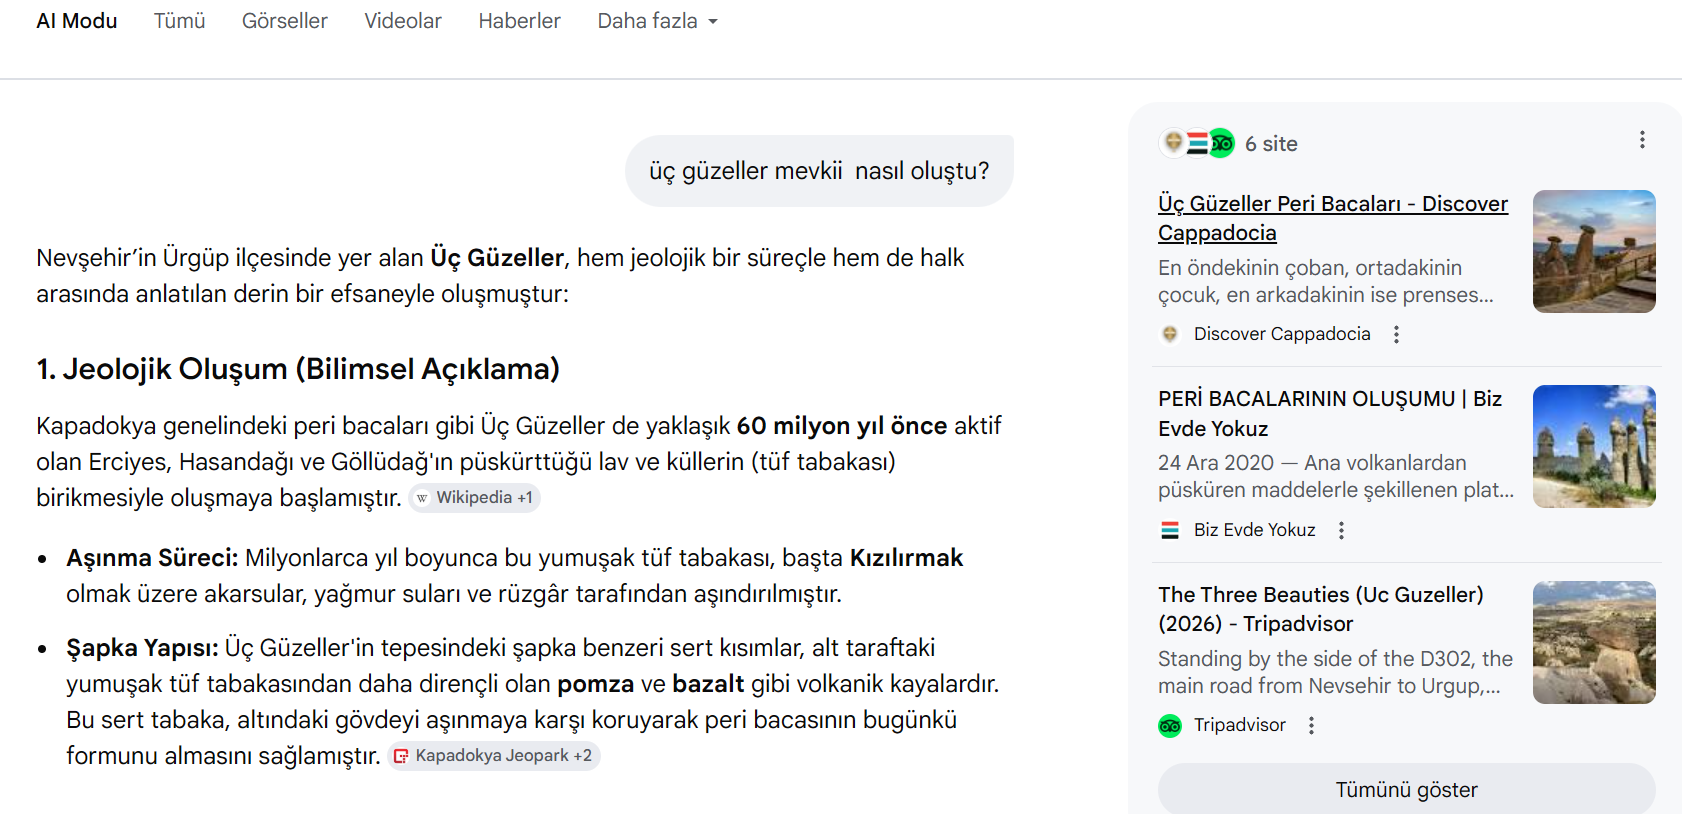Screen dimensions: 1682x814
Task: Click the stacked site icons beside 6 site
Action: click(x=1197, y=143)
